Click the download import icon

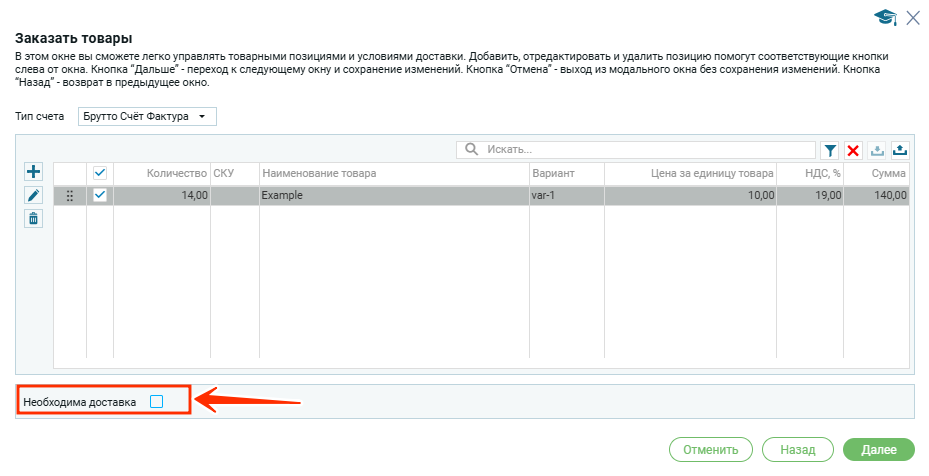877,150
